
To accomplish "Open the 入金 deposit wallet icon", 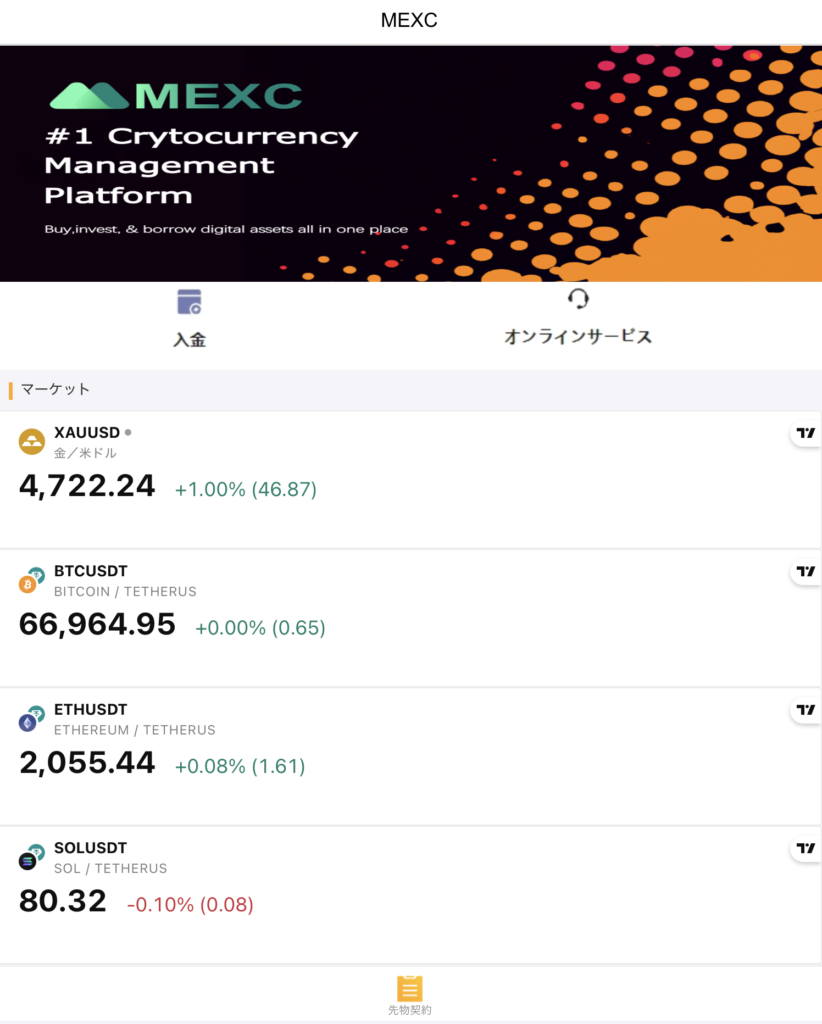I will pos(189,302).
